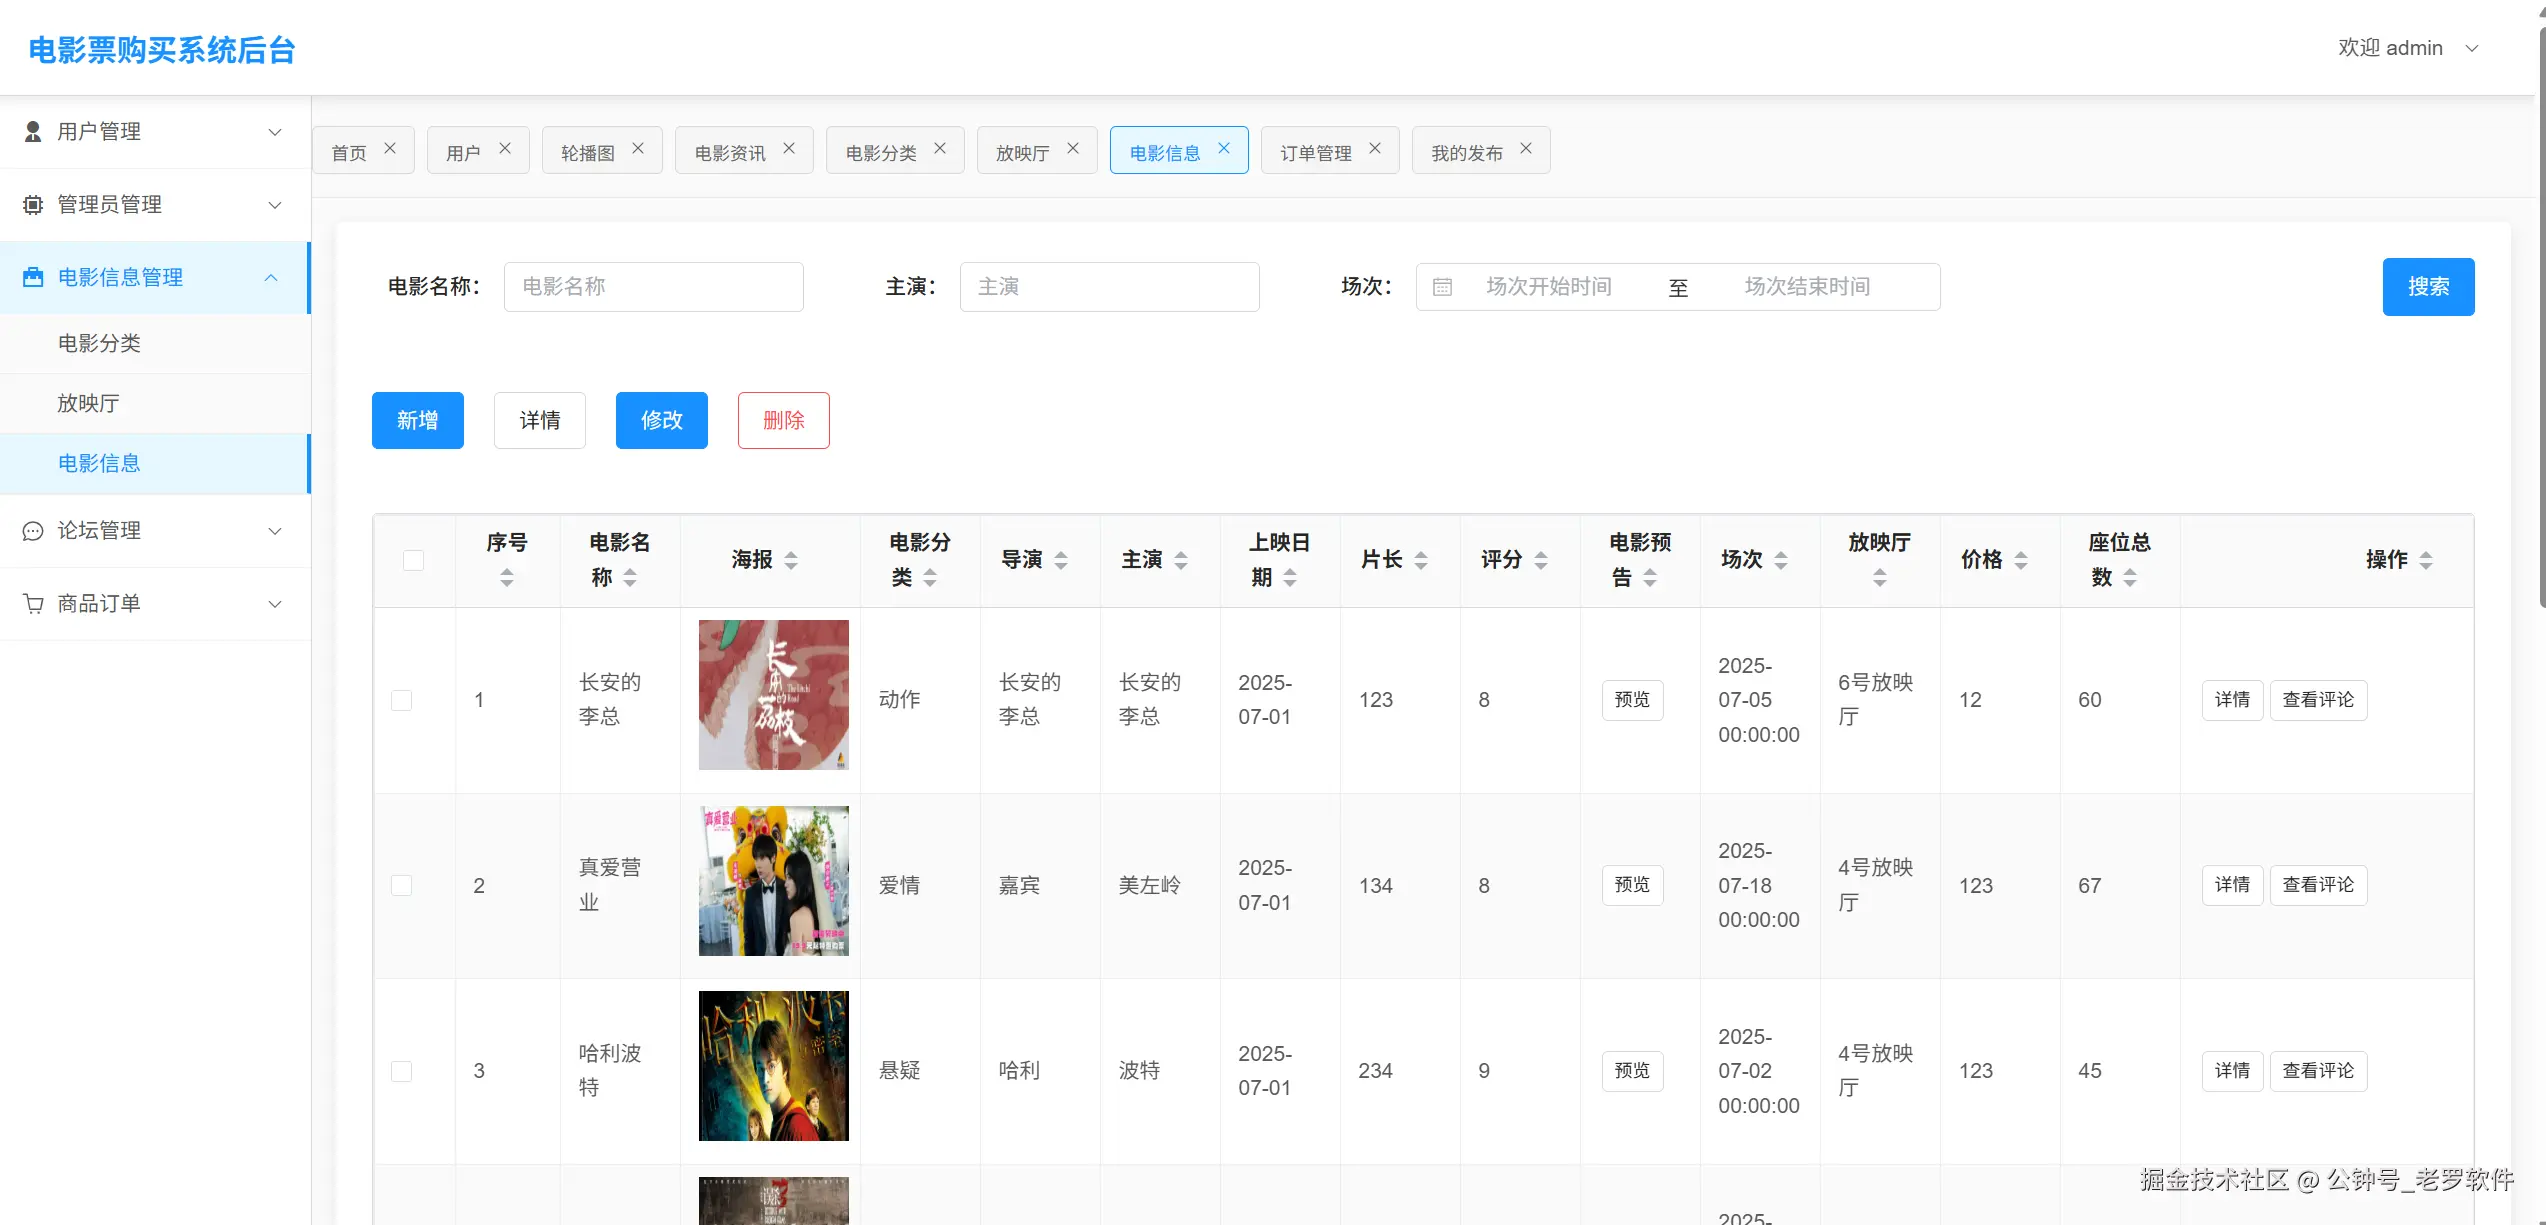Tick the select-all checkbox in the table header

pyautogui.click(x=413, y=560)
